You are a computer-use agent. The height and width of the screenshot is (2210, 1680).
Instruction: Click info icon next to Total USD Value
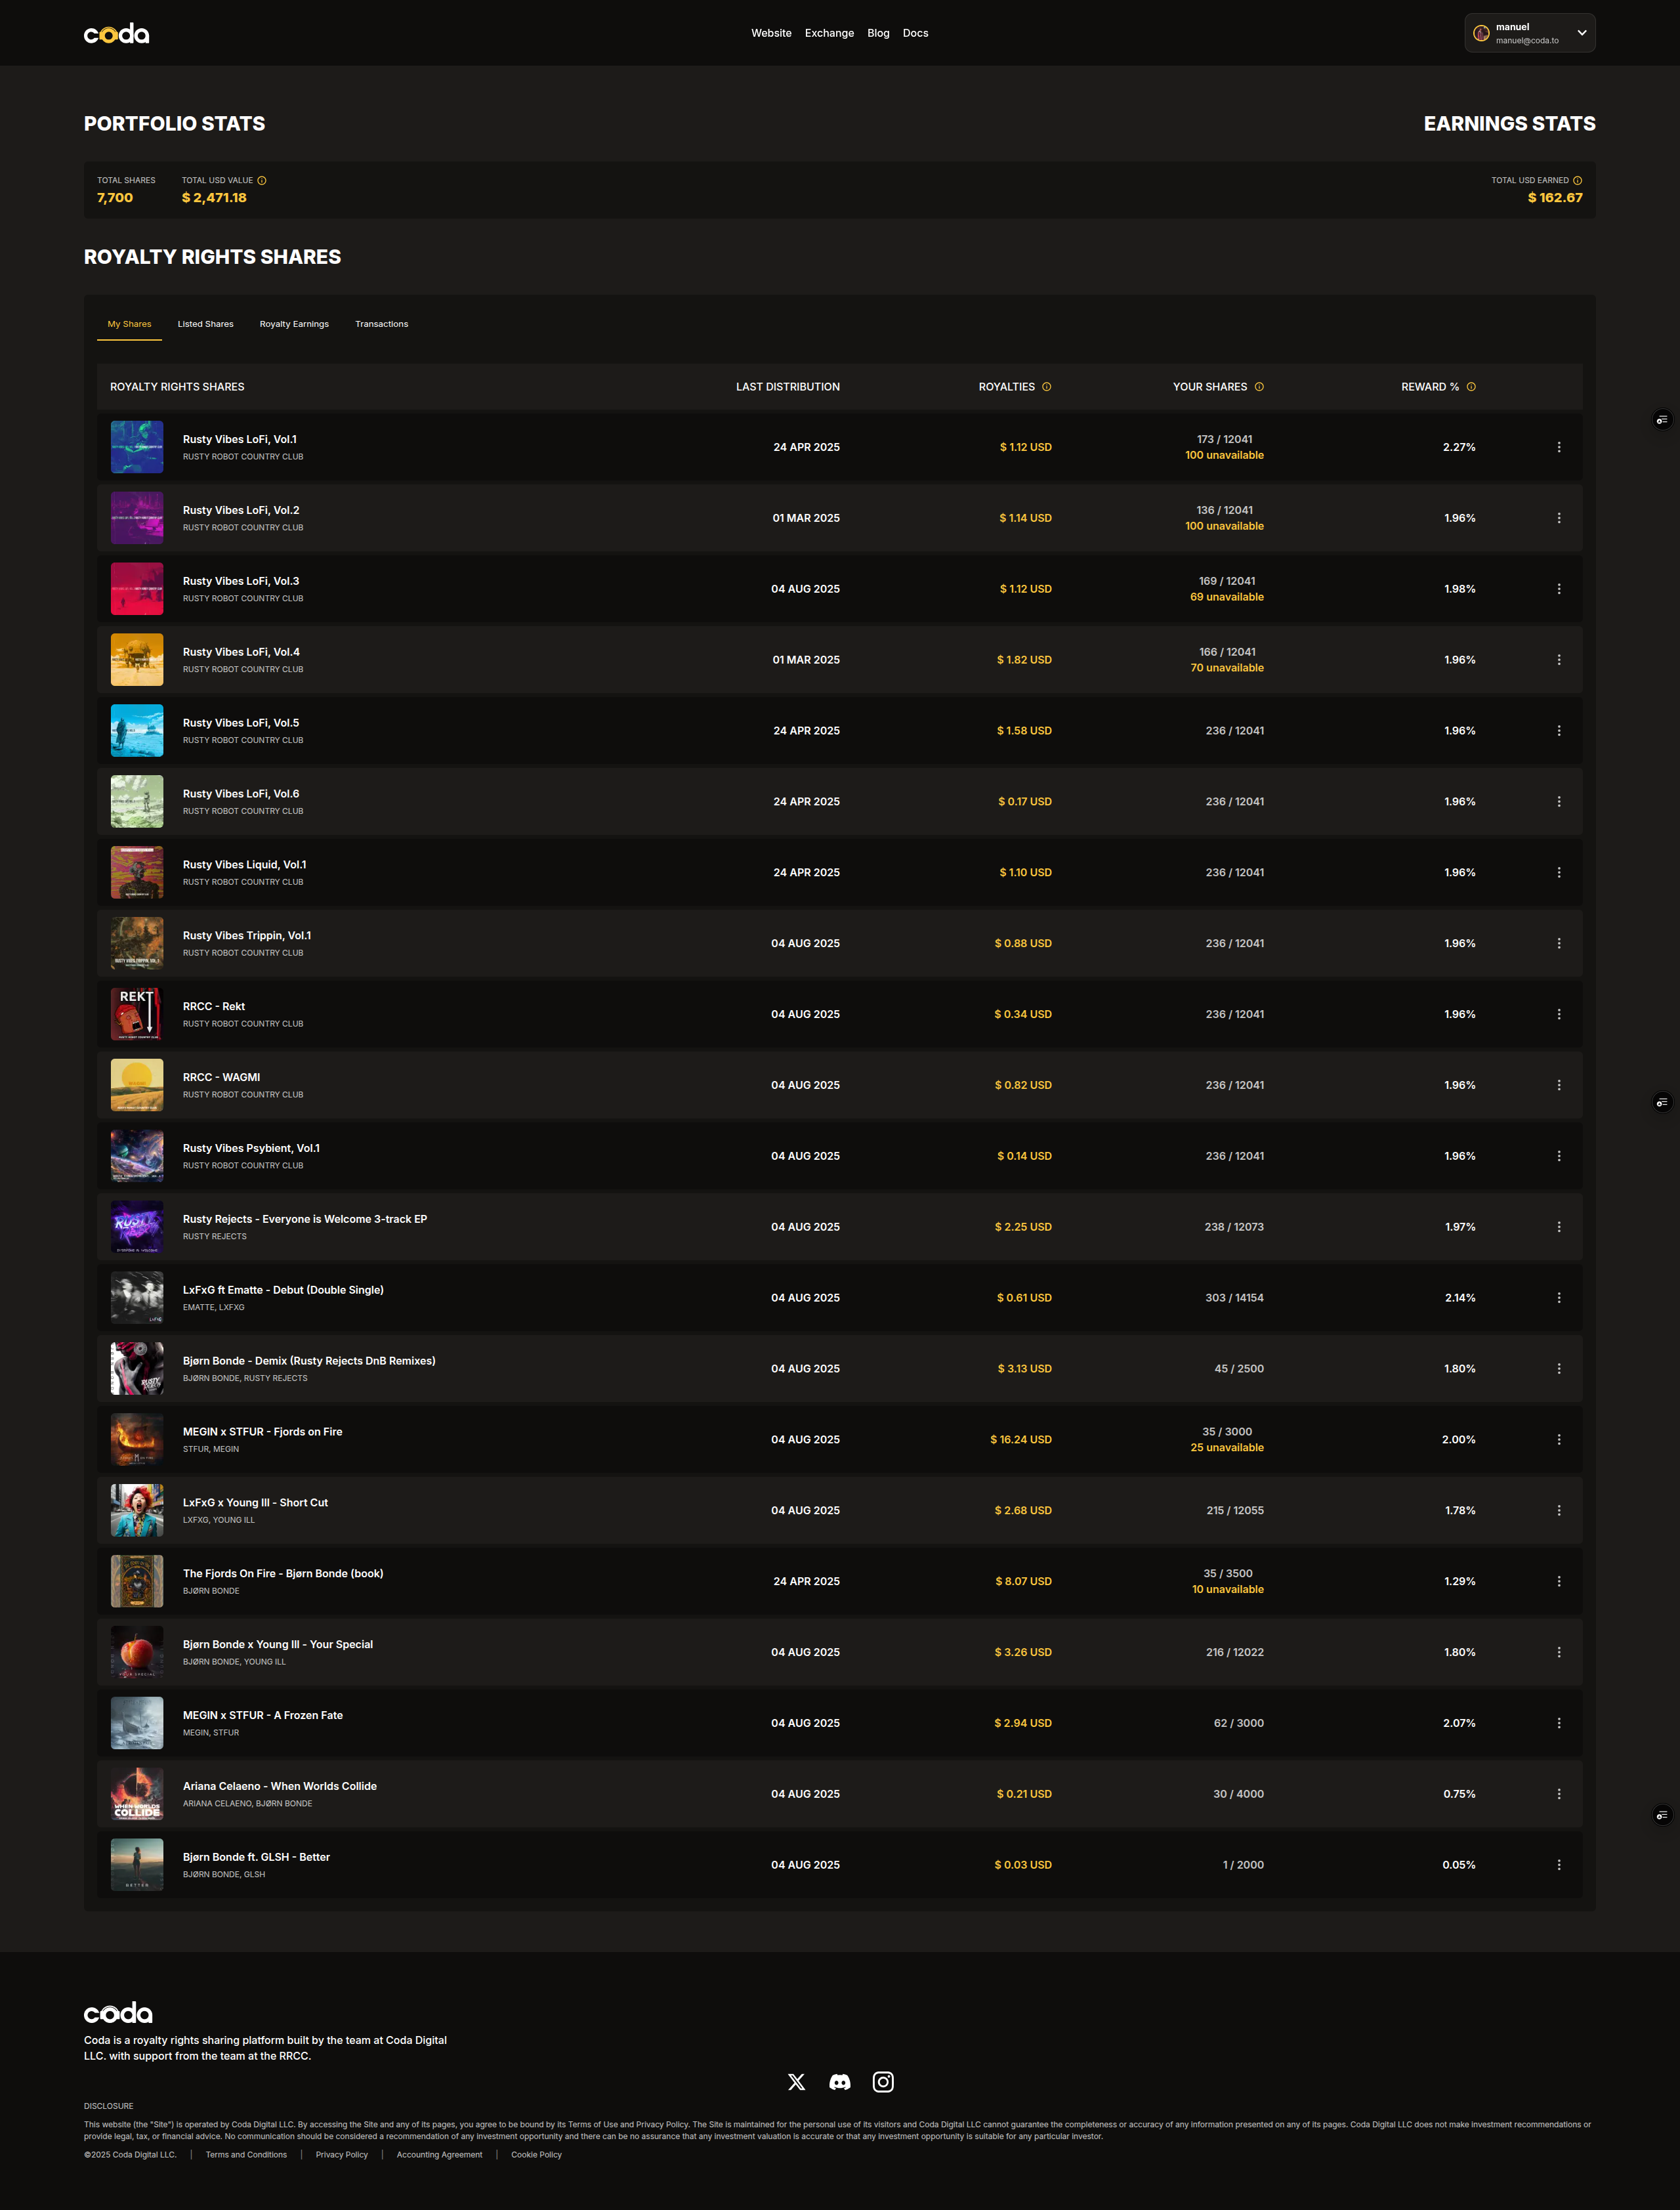pyautogui.click(x=262, y=181)
